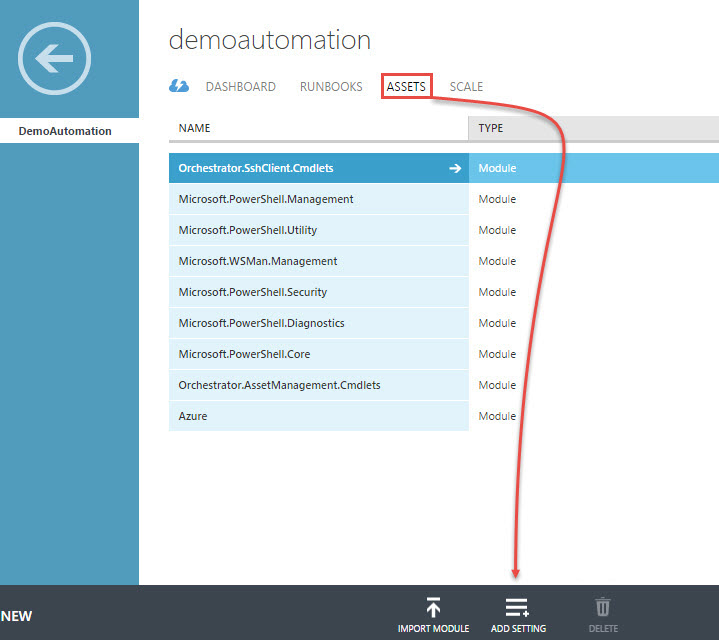Click the IMPORT MODULE label
Viewport: 719px width, 640px height.
pyautogui.click(x=433, y=629)
